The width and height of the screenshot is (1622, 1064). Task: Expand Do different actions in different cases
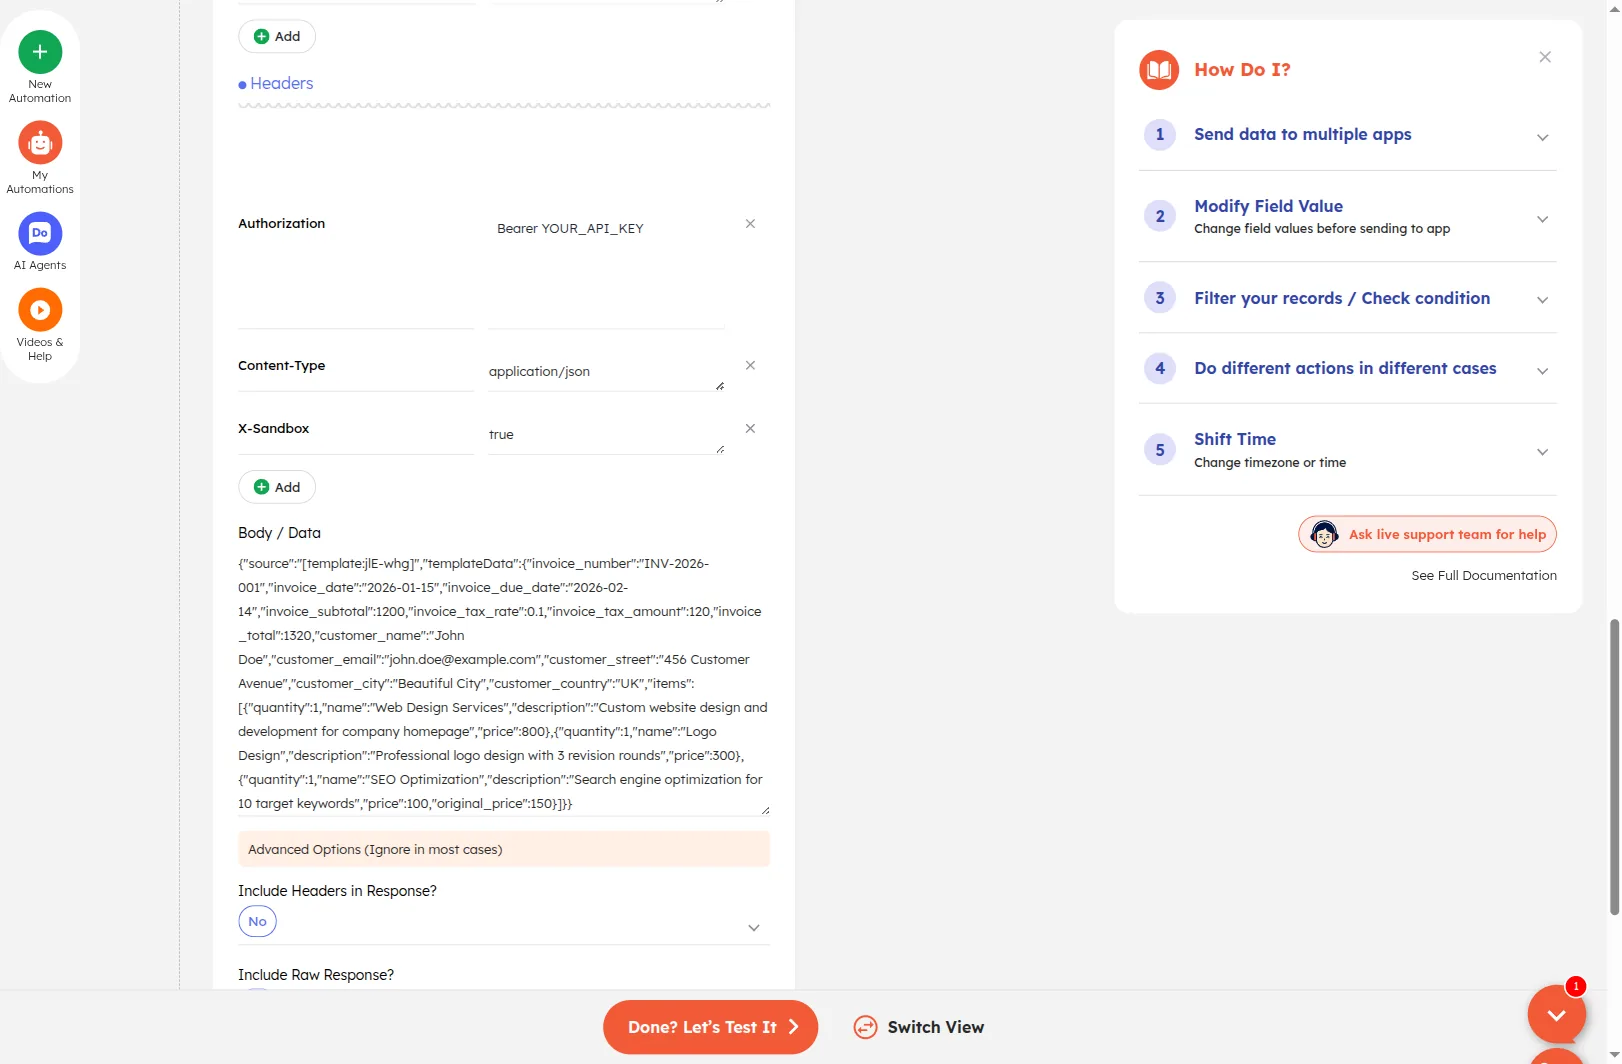click(x=1542, y=371)
